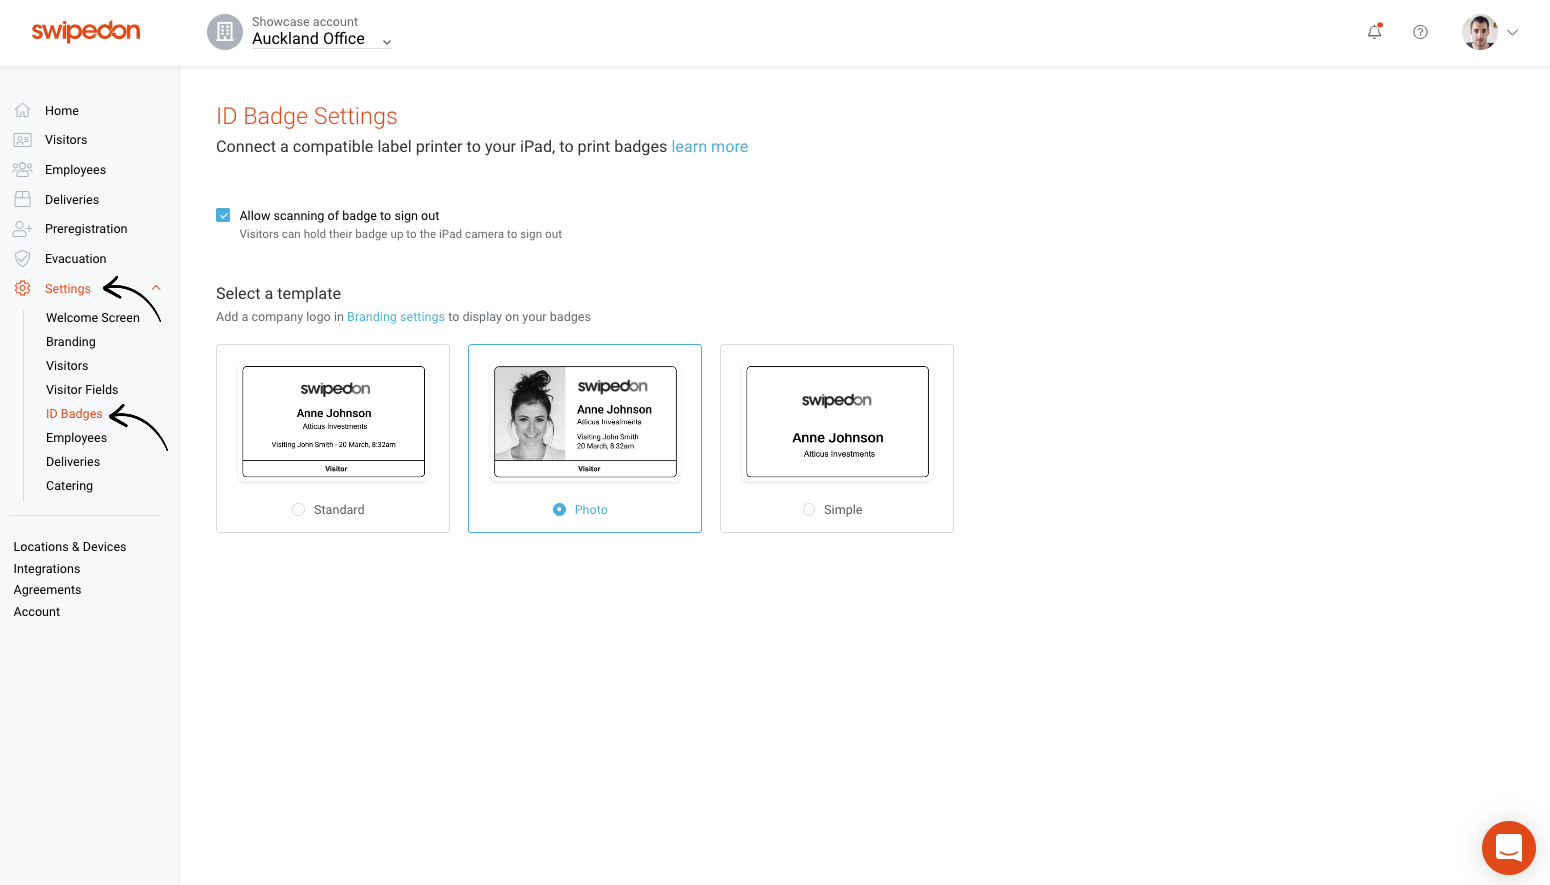Follow the learn more link
Image resolution: width=1550 pixels, height=885 pixels.
pyautogui.click(x=710, y=147)
